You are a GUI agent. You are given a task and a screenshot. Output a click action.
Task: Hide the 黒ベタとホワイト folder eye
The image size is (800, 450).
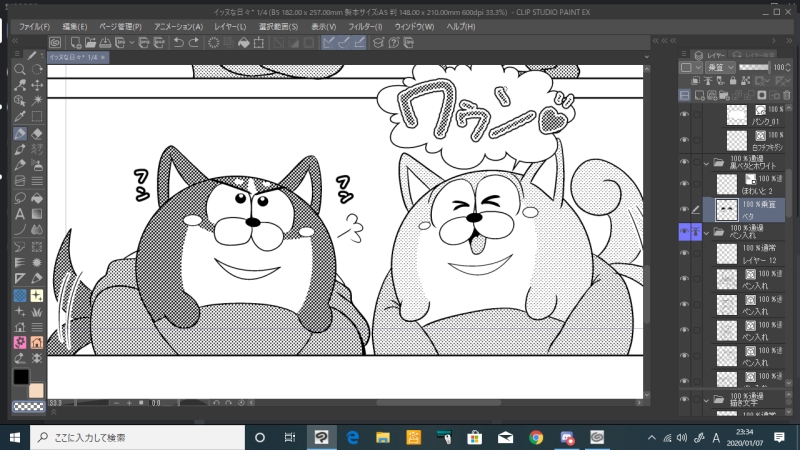point(684,162)
